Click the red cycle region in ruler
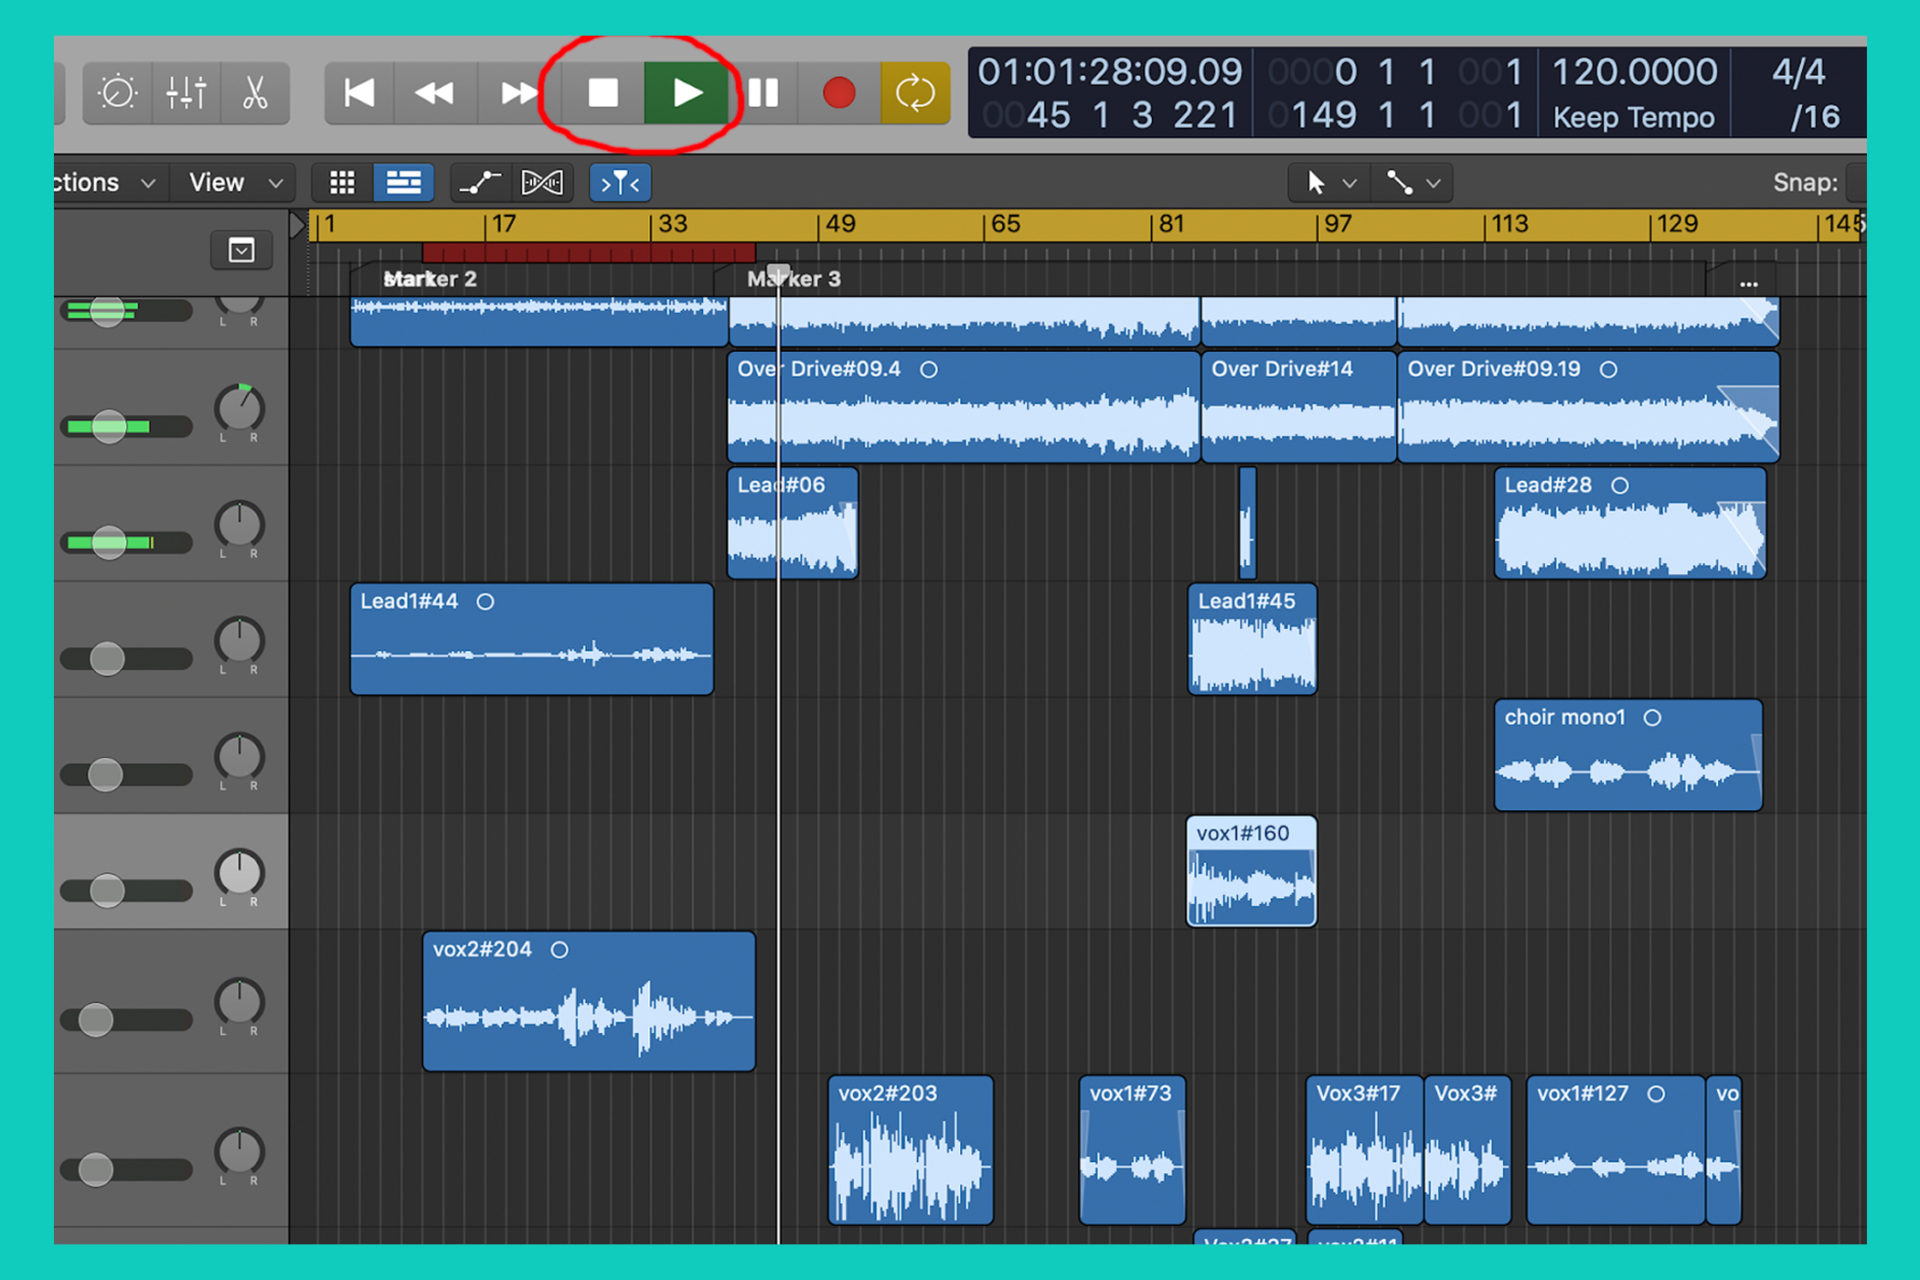This screenshot has height=1280, width=1920. click(588, 252)
